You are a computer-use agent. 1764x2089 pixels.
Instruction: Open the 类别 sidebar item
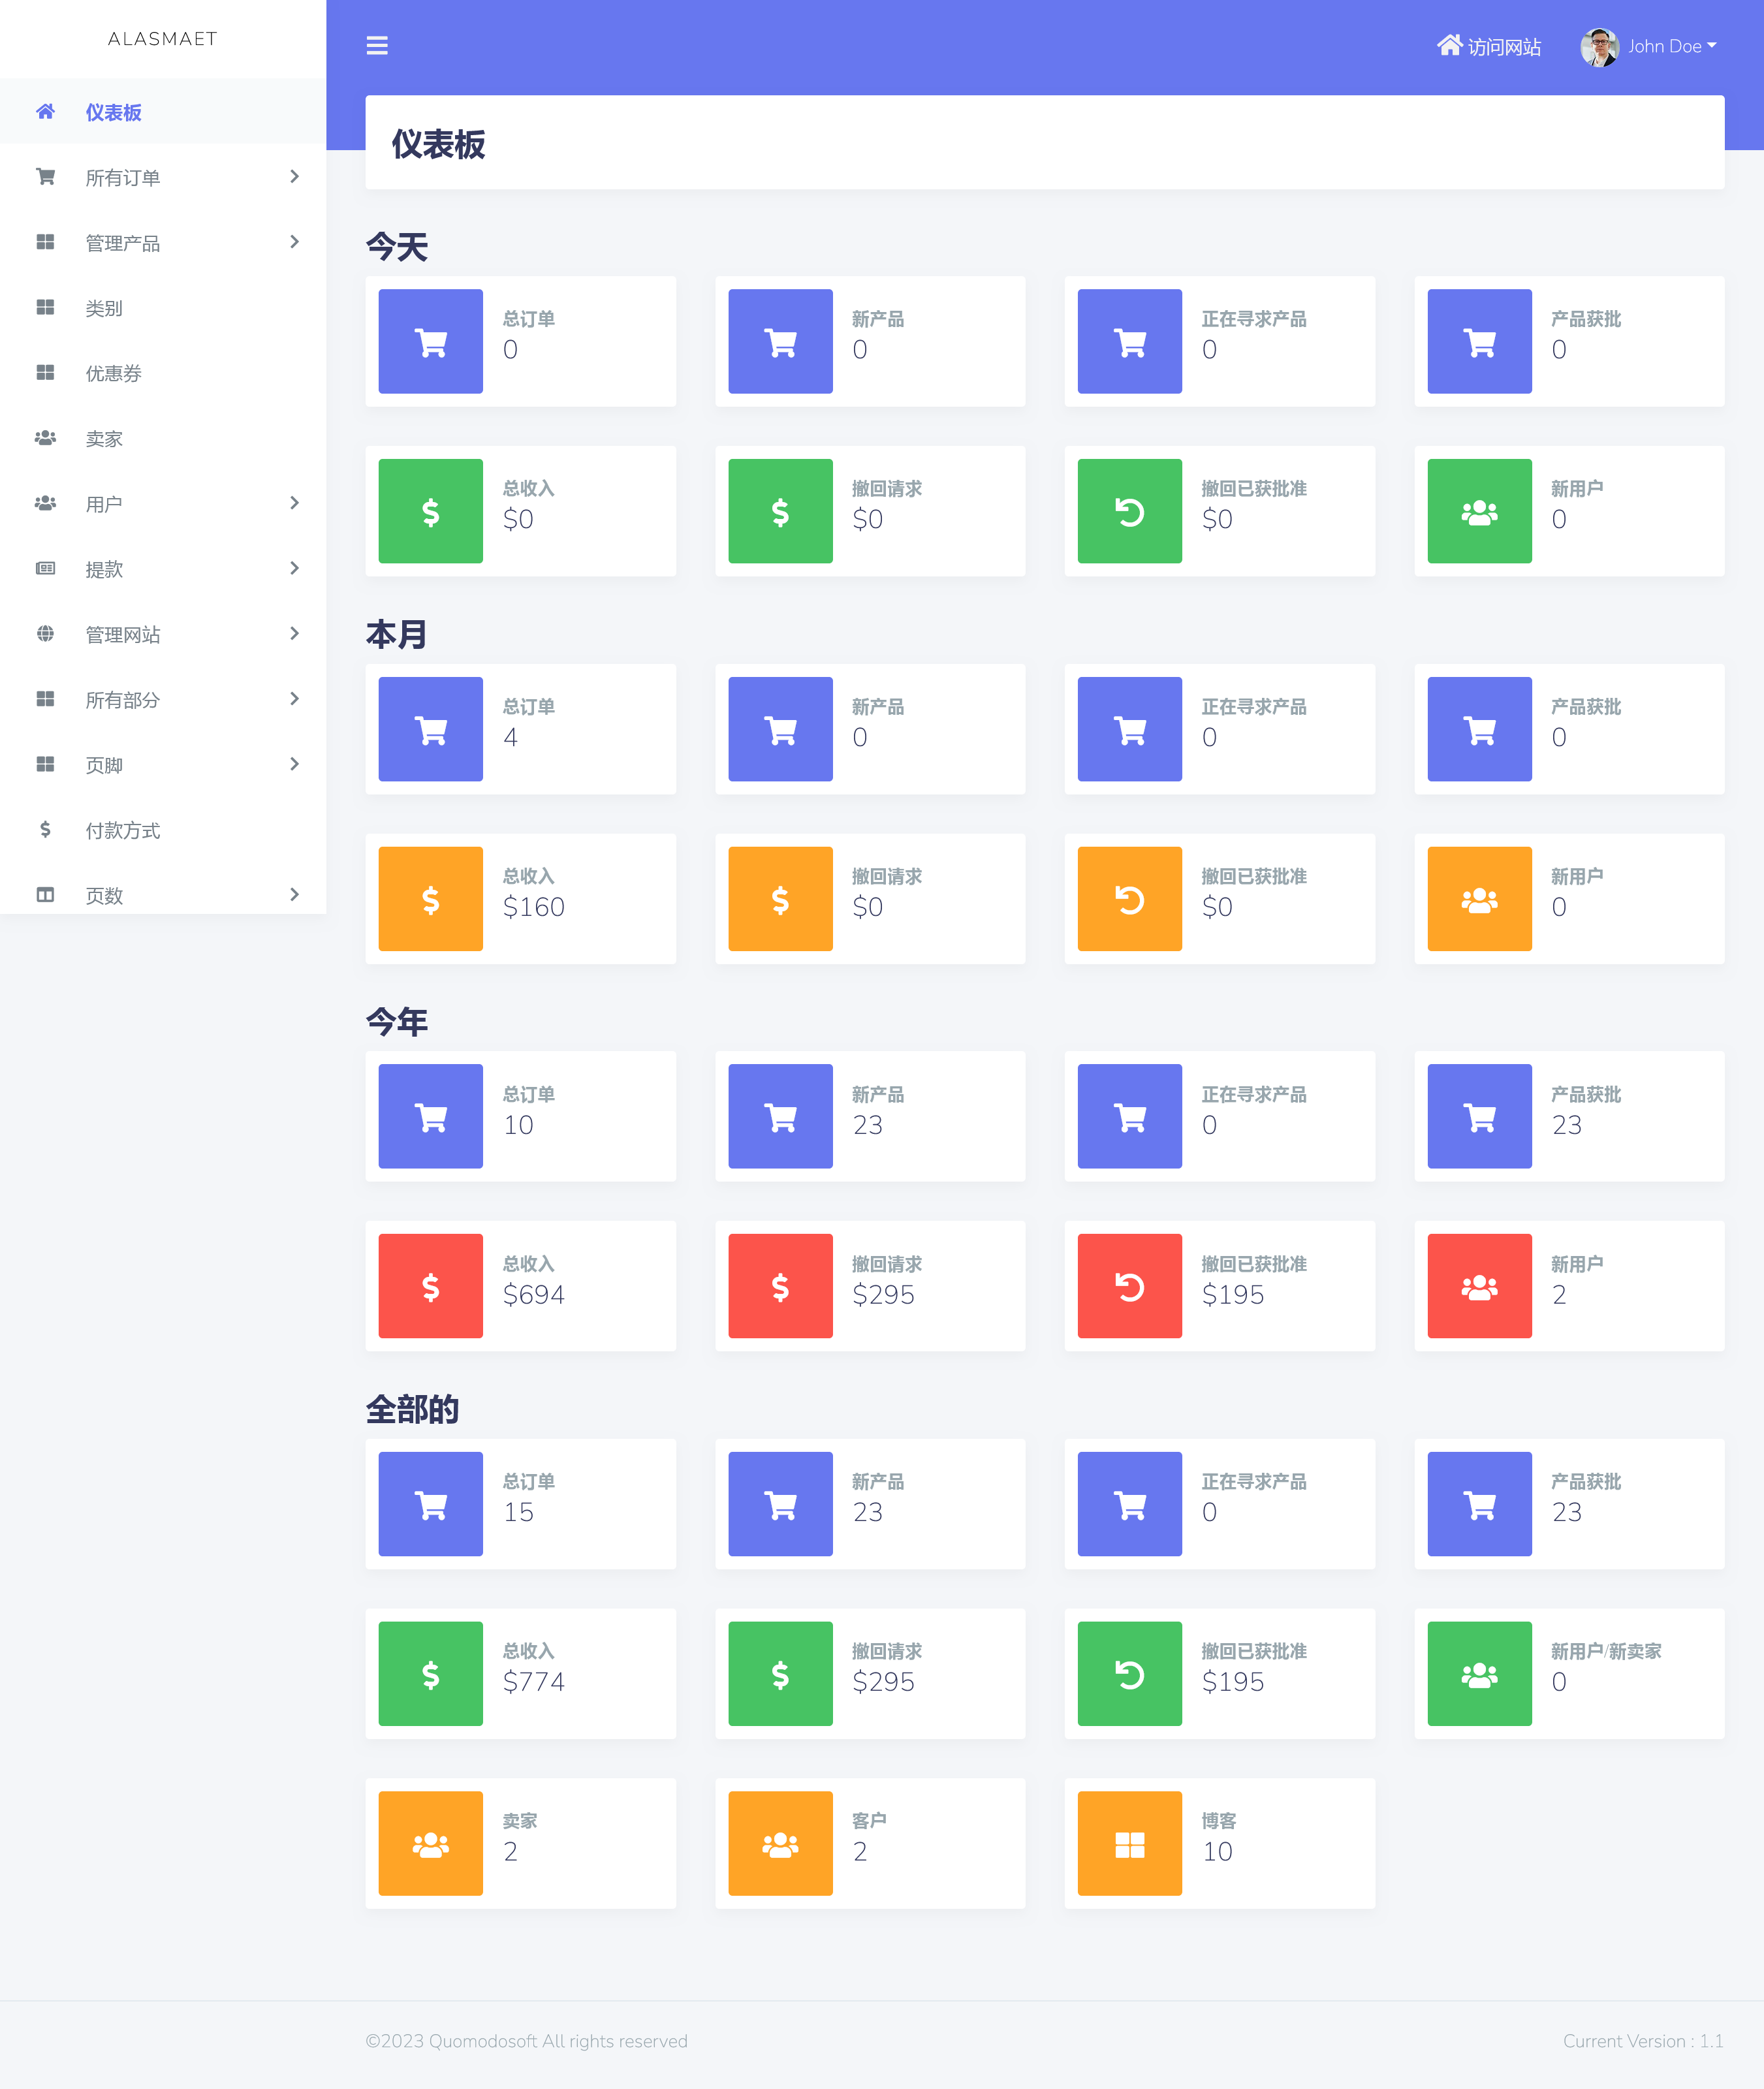tap(104, 308)
